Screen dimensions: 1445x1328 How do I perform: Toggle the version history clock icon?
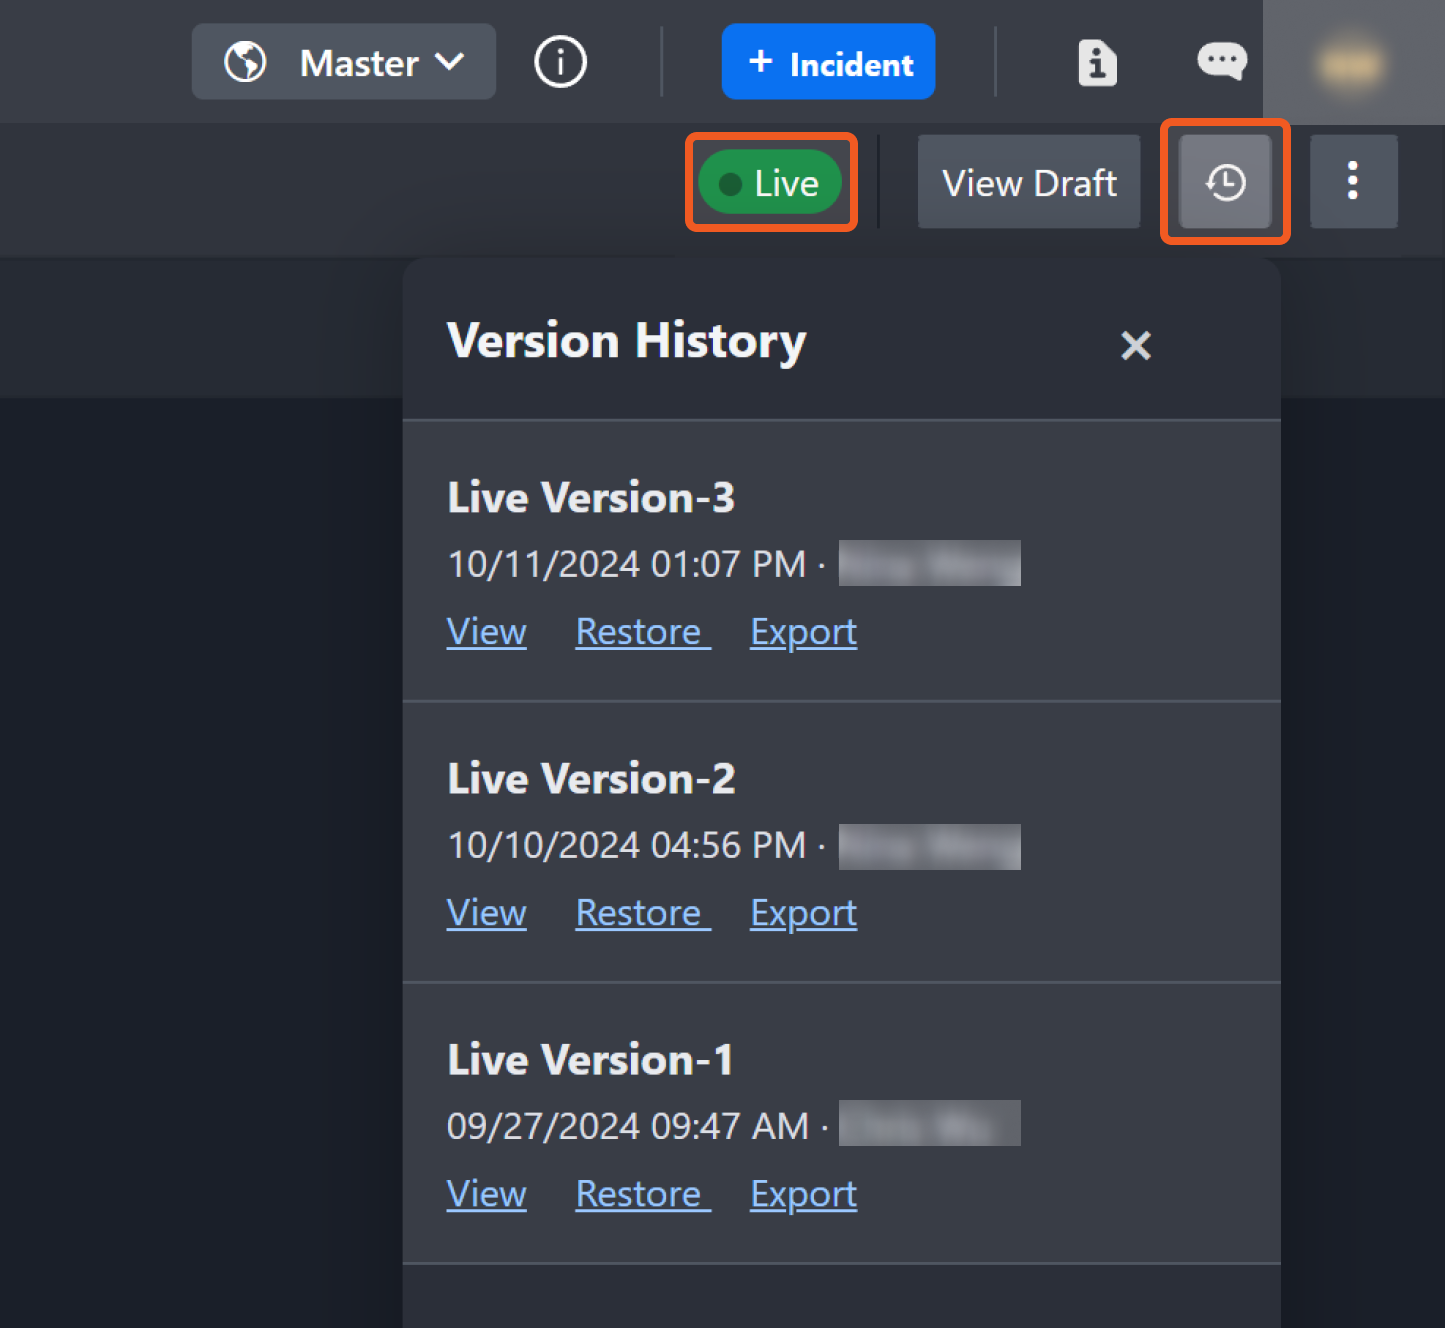(1225, 182)
